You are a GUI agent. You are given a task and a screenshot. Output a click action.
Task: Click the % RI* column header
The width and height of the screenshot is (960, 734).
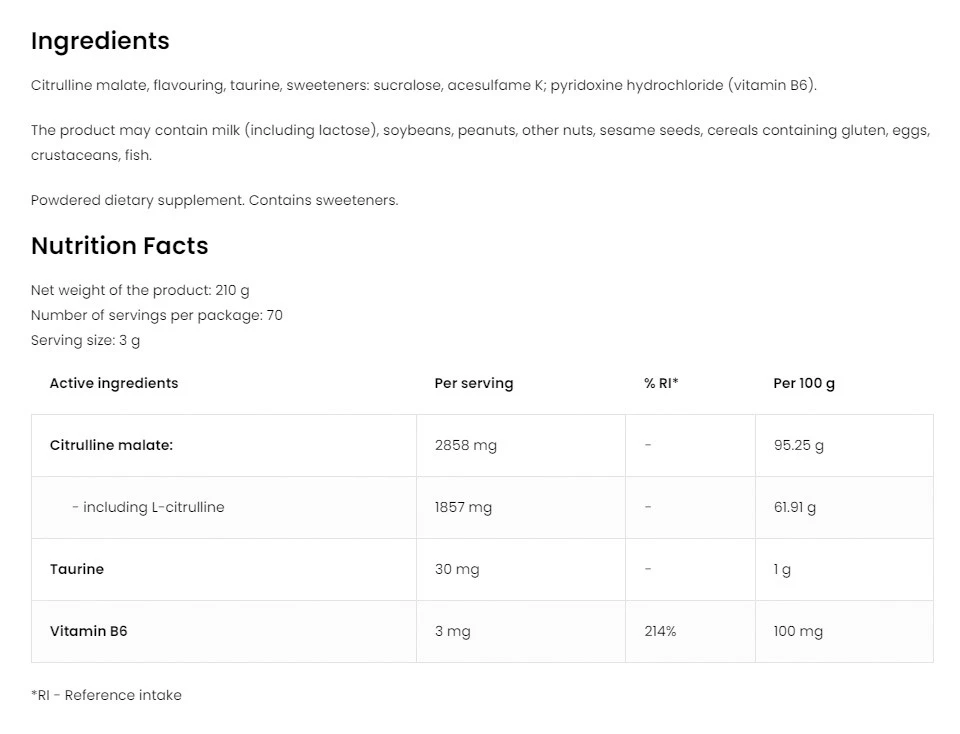pos(661,383)
